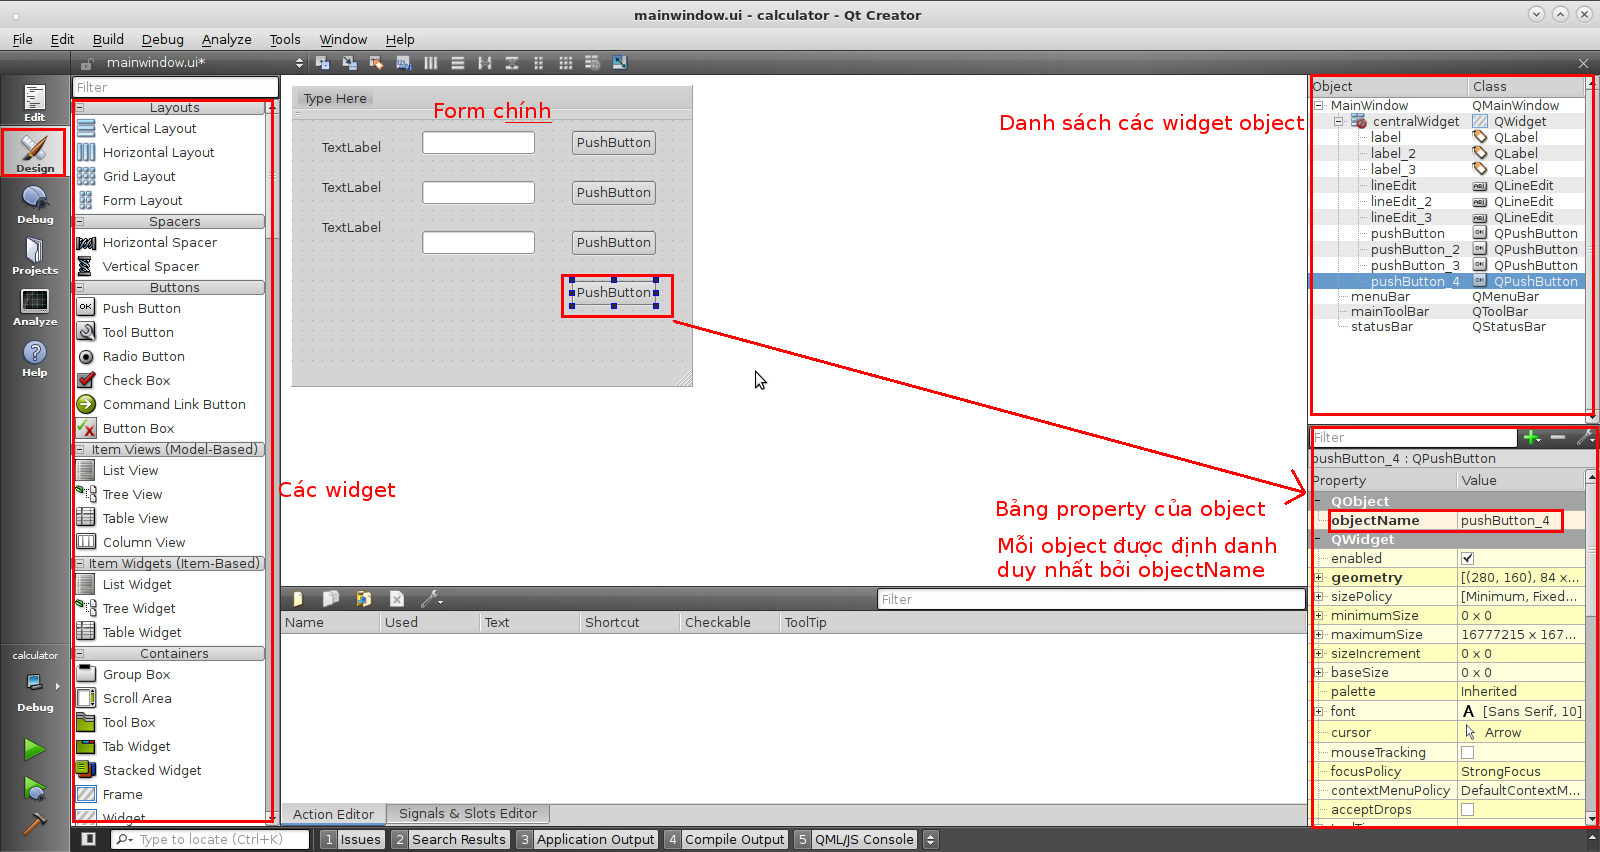The height and width of the screenshot is (852, 1600).
Task: Activate Edit Widgets mode in toolbar
Action: click(323, 63)
